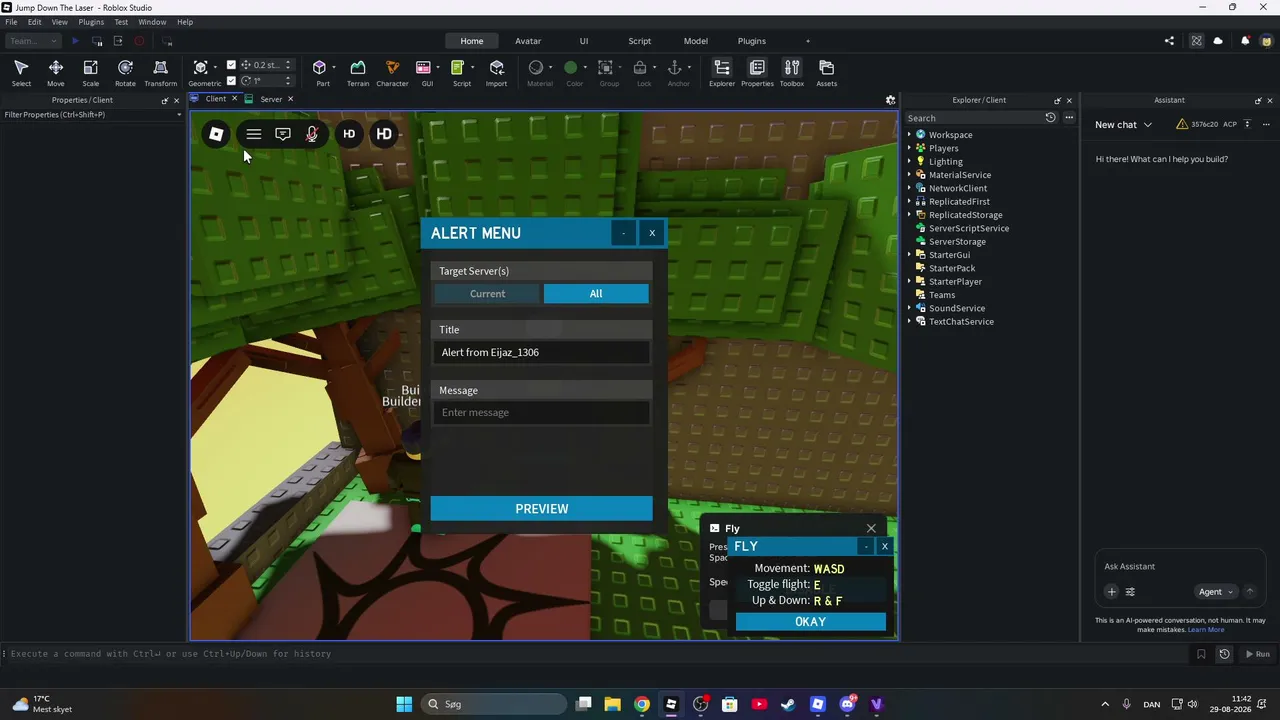Click the PREVIEW button in Alert Menu
The image size is (1280, 720).
click(542, 509)
